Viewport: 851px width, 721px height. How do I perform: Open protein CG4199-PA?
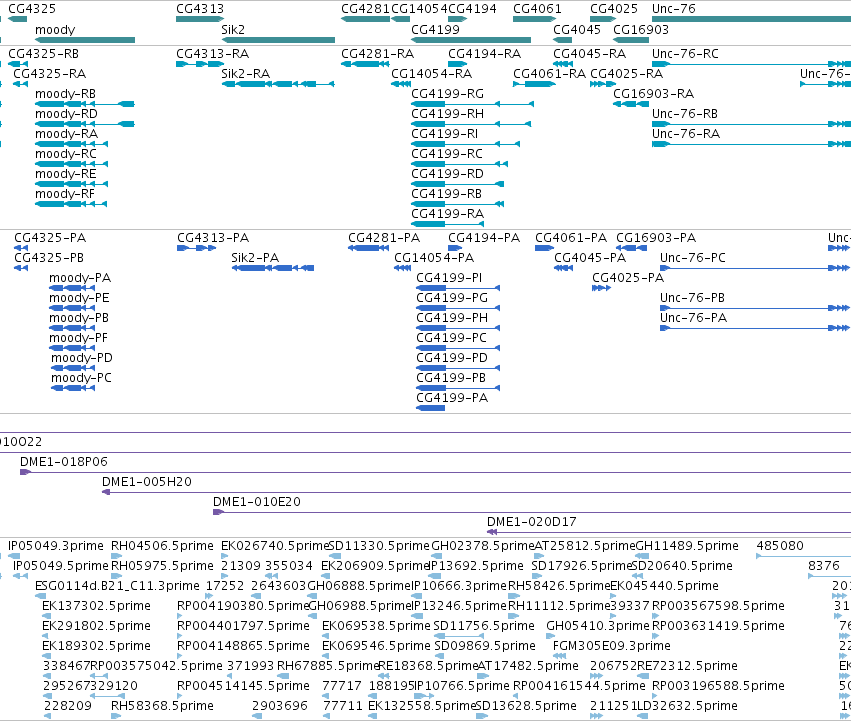point(430,408)
